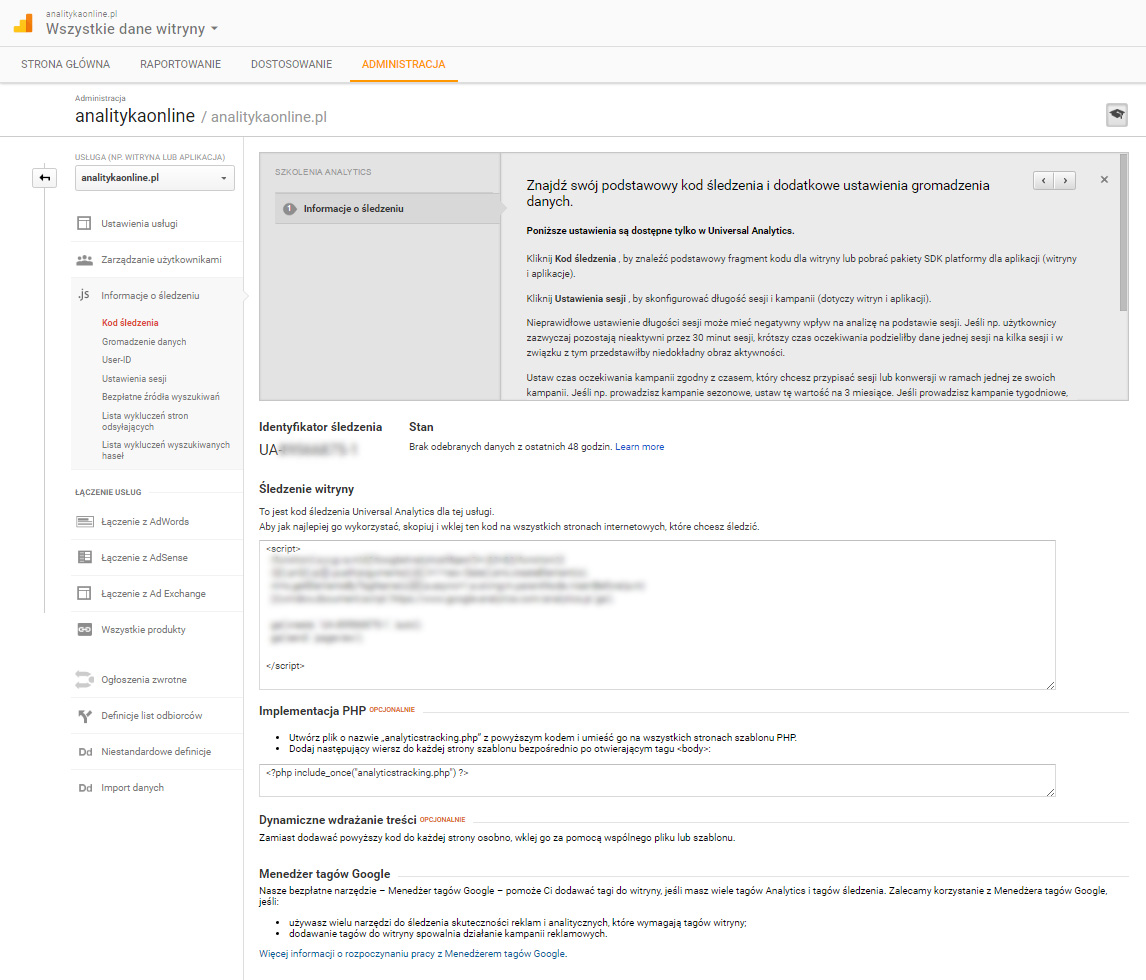Go to next training tip arrow
This screenshot has height=980, width=1146.
1065,181
